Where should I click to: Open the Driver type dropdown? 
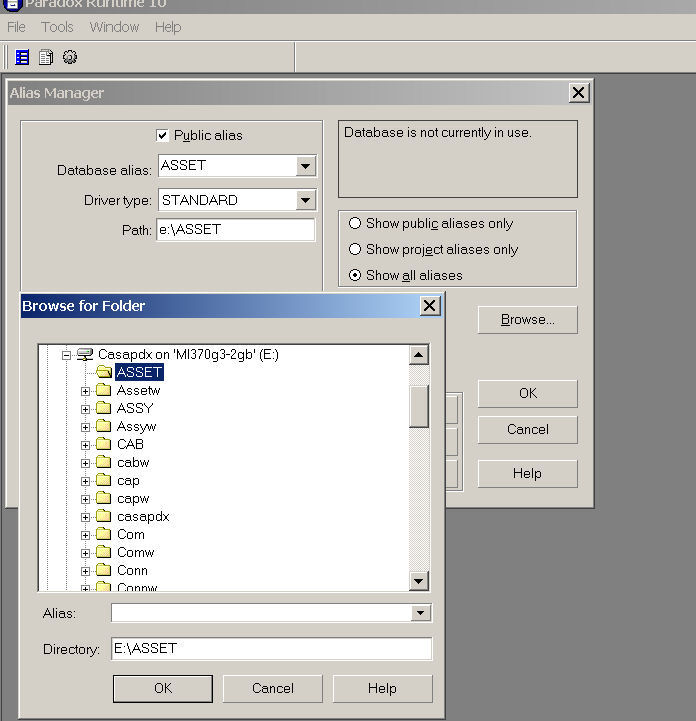coord(305,200)
